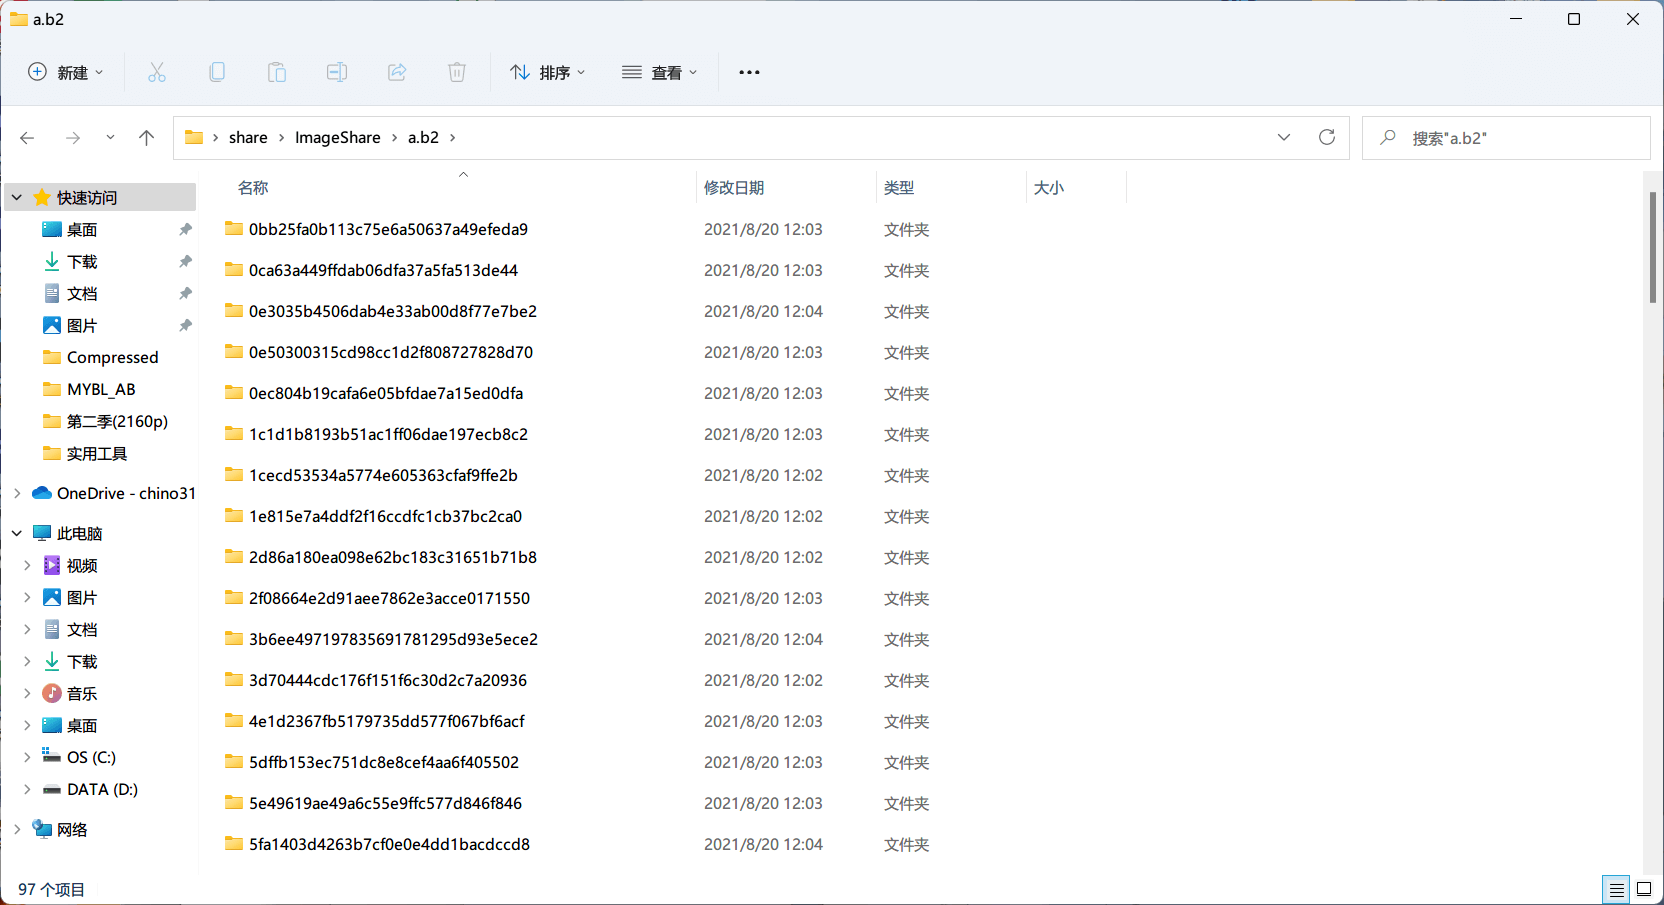Switch to details list view
1664x905 pixels.
pos(1616,889)
